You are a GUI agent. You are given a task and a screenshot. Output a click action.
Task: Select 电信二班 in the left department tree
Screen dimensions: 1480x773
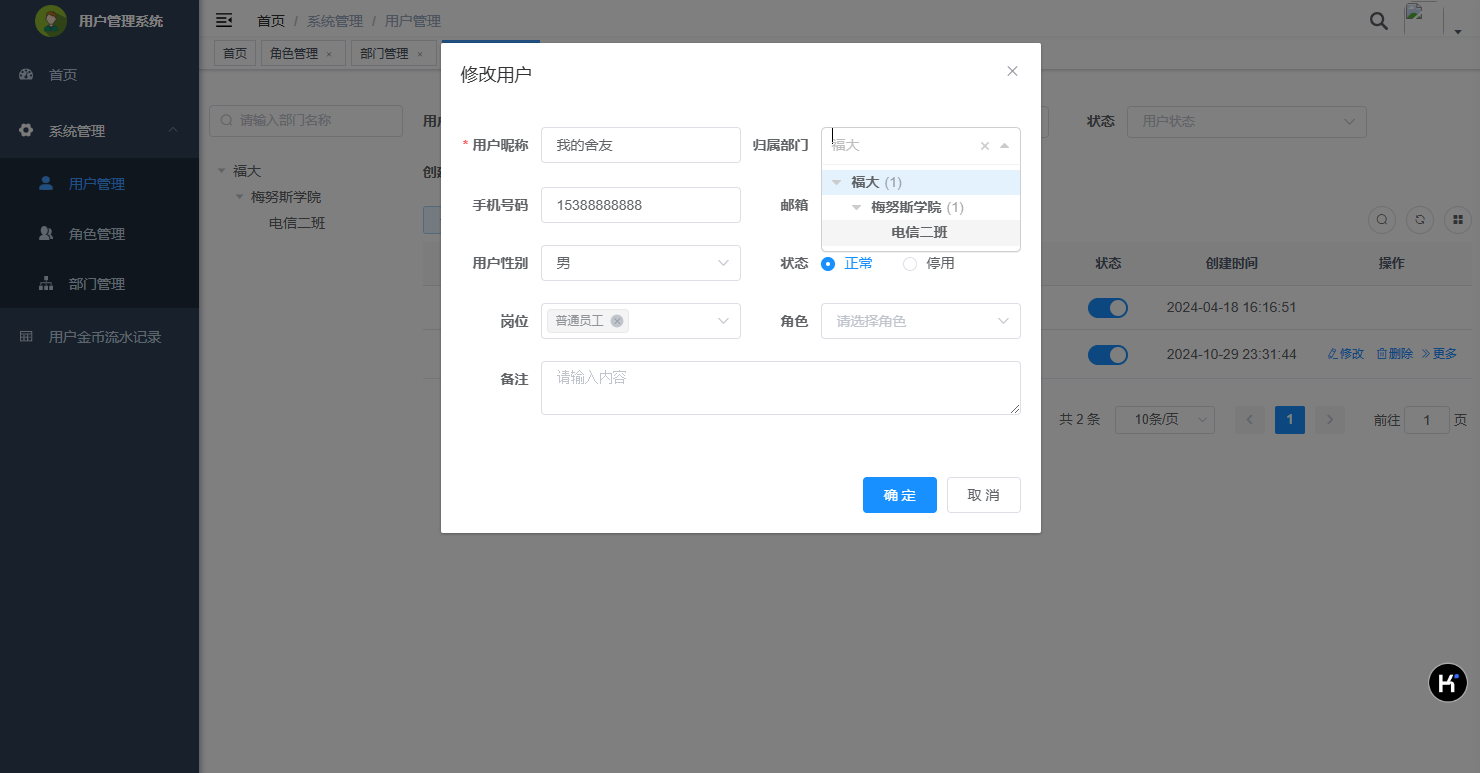click(297, 223)
